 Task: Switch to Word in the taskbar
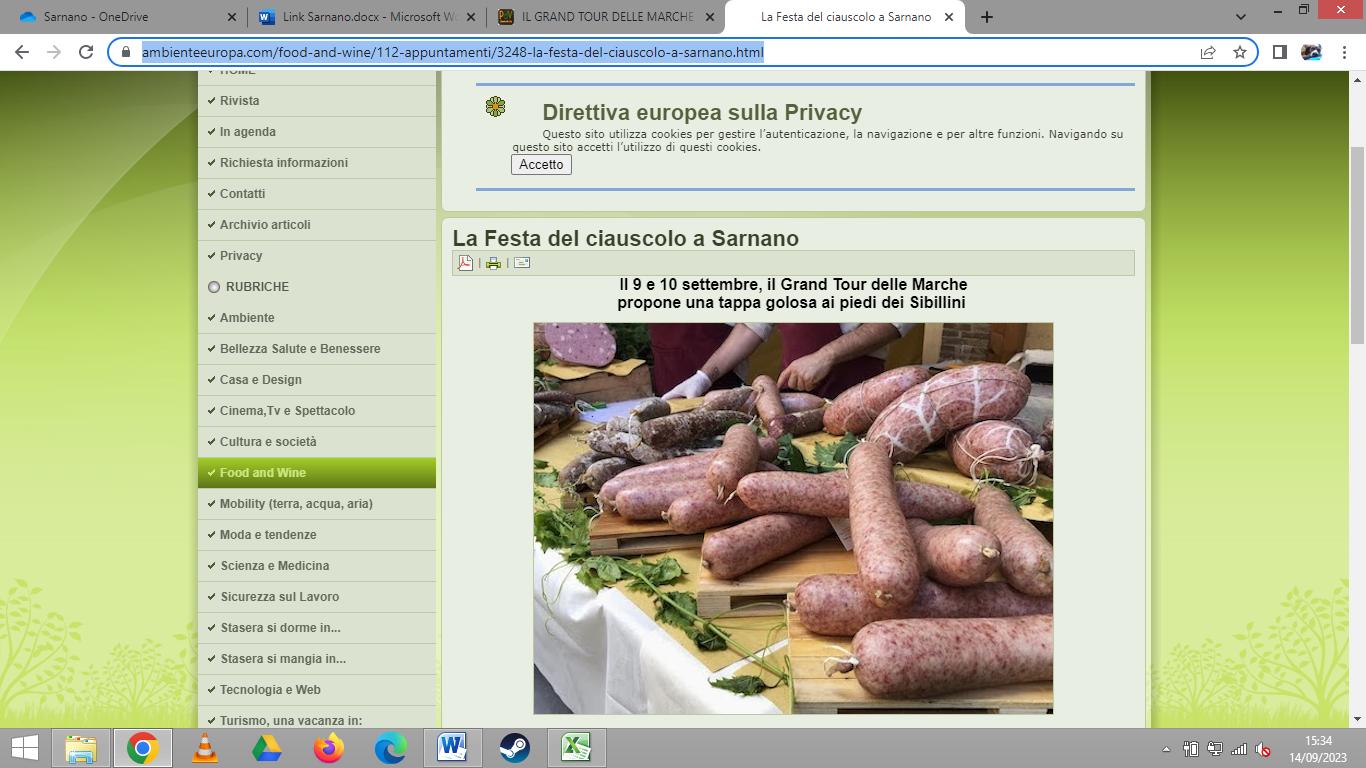pos(453,748)
